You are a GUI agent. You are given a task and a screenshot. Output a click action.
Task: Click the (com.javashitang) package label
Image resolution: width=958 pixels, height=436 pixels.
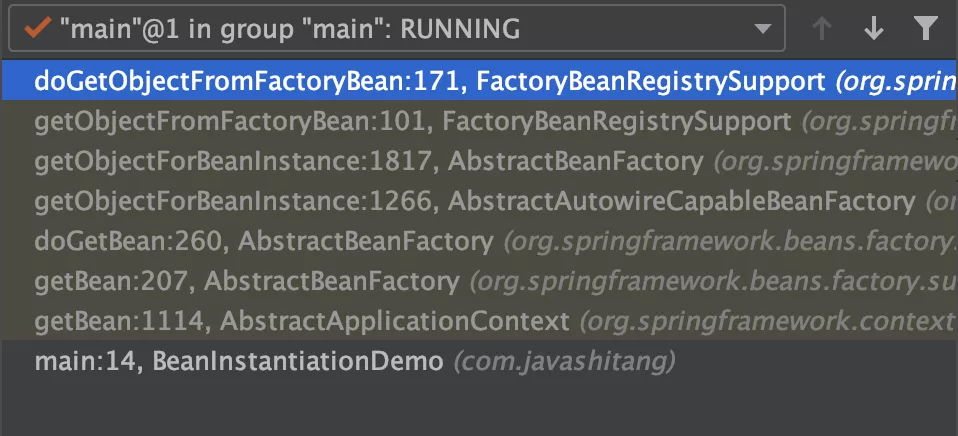[565, 361]
